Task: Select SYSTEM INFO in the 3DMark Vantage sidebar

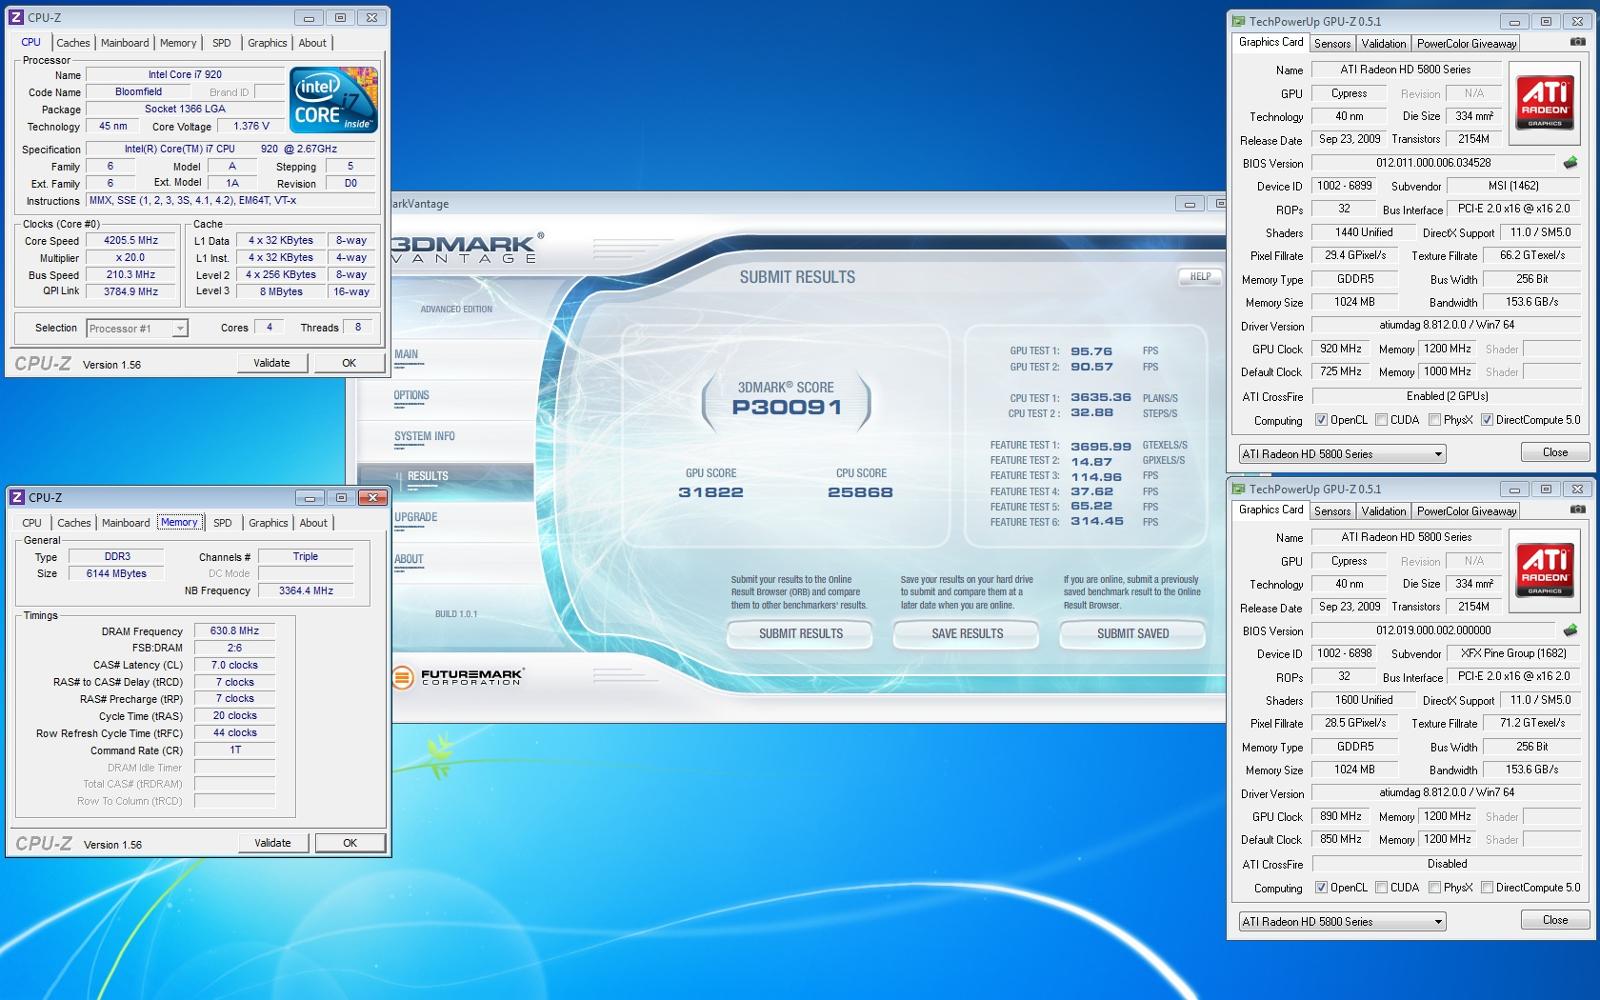Action: coord(424,437)
